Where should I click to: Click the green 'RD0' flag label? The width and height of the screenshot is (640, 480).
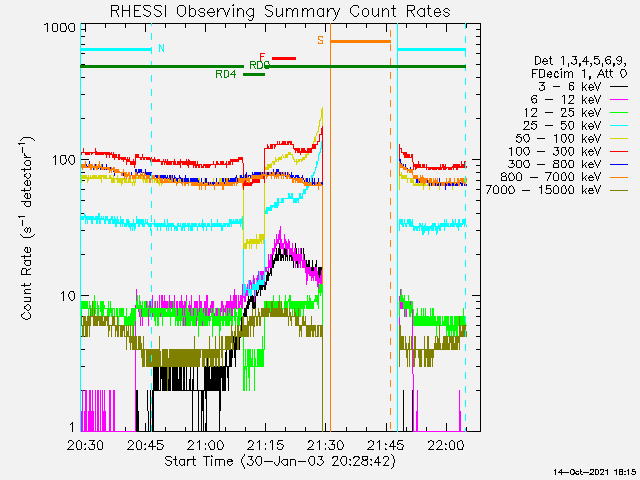coord(260,65)
